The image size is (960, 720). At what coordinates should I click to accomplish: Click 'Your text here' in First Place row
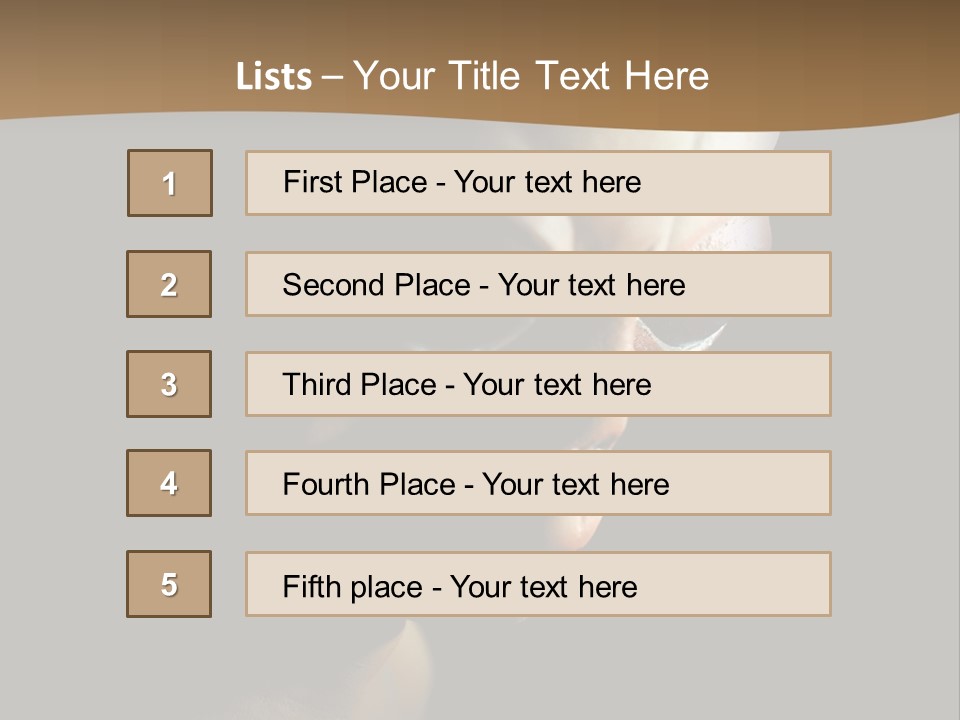[547, 182]
